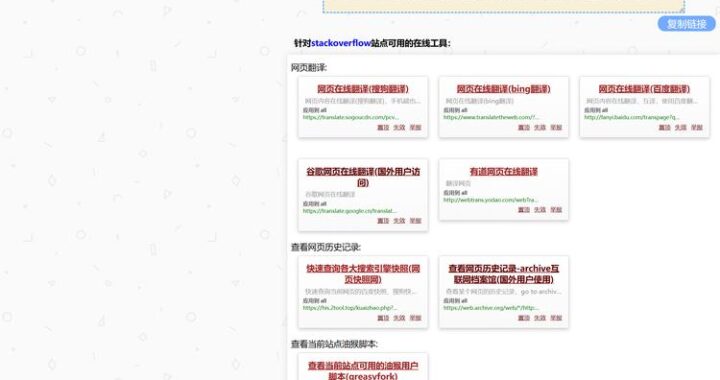720x380 pixels.
Task: Click the www.translatetheweb.com URL text
Action: [491, 117]
